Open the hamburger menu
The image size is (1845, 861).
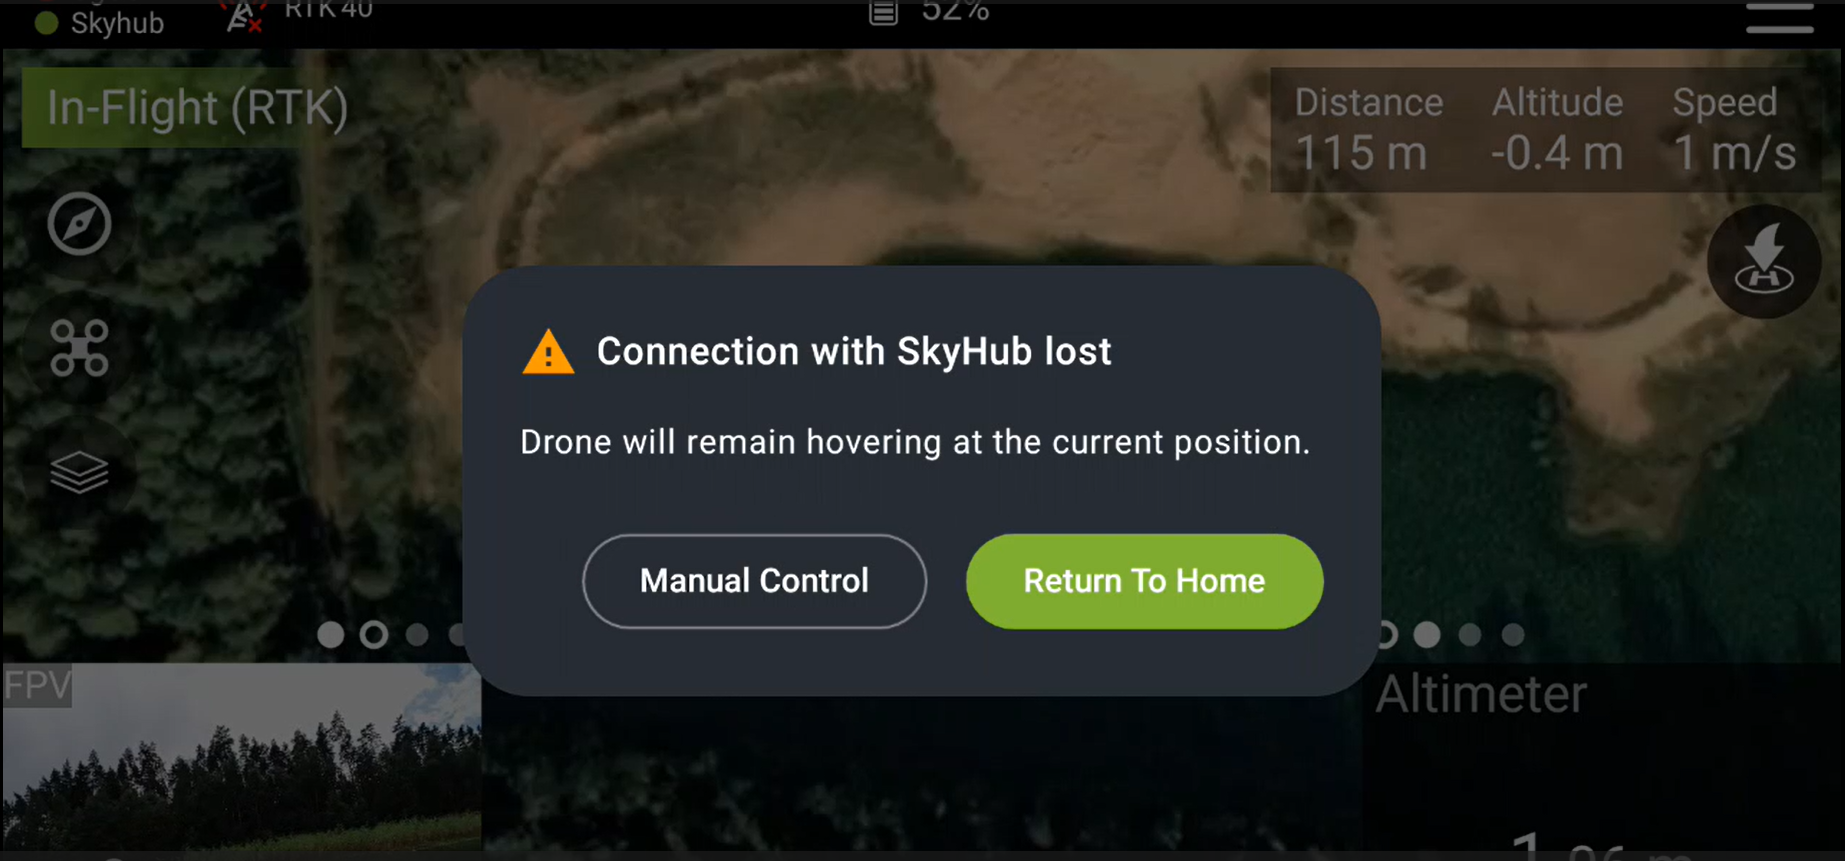(1780, 17)
